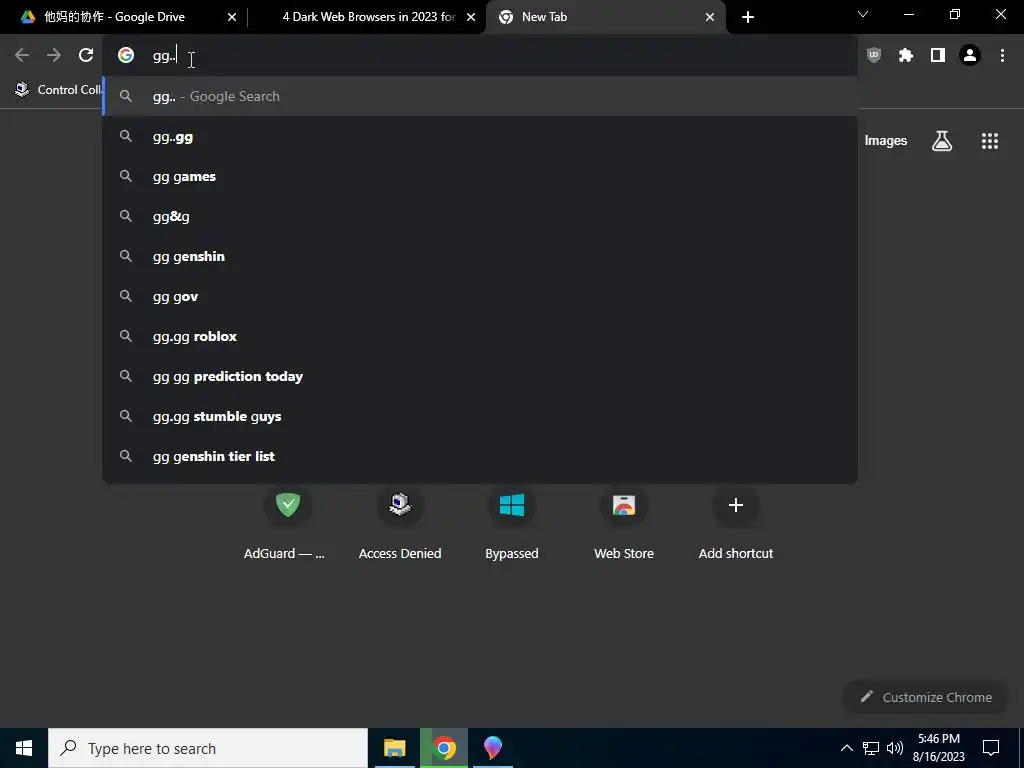Open the taskbar clock and date

(938, 748)
